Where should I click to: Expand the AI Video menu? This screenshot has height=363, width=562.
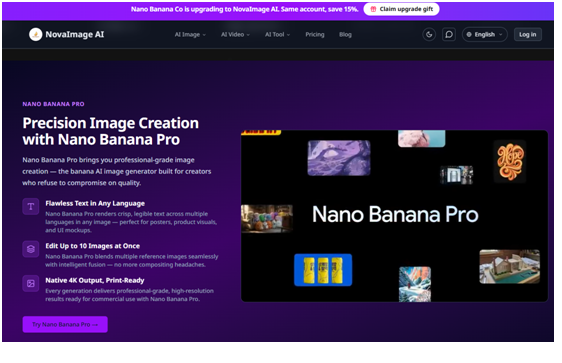(x=235, y=34)
